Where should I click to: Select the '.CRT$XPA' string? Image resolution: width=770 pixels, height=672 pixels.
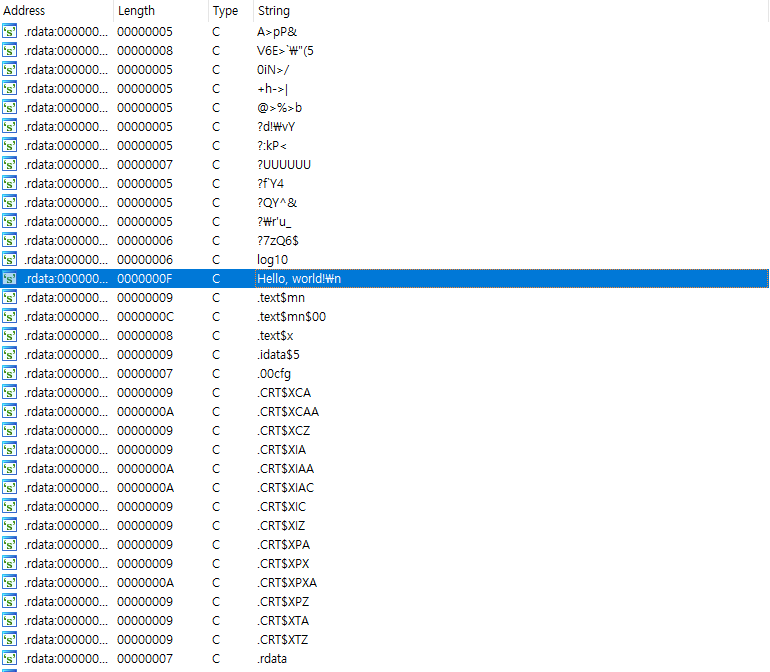click(283, 545)
